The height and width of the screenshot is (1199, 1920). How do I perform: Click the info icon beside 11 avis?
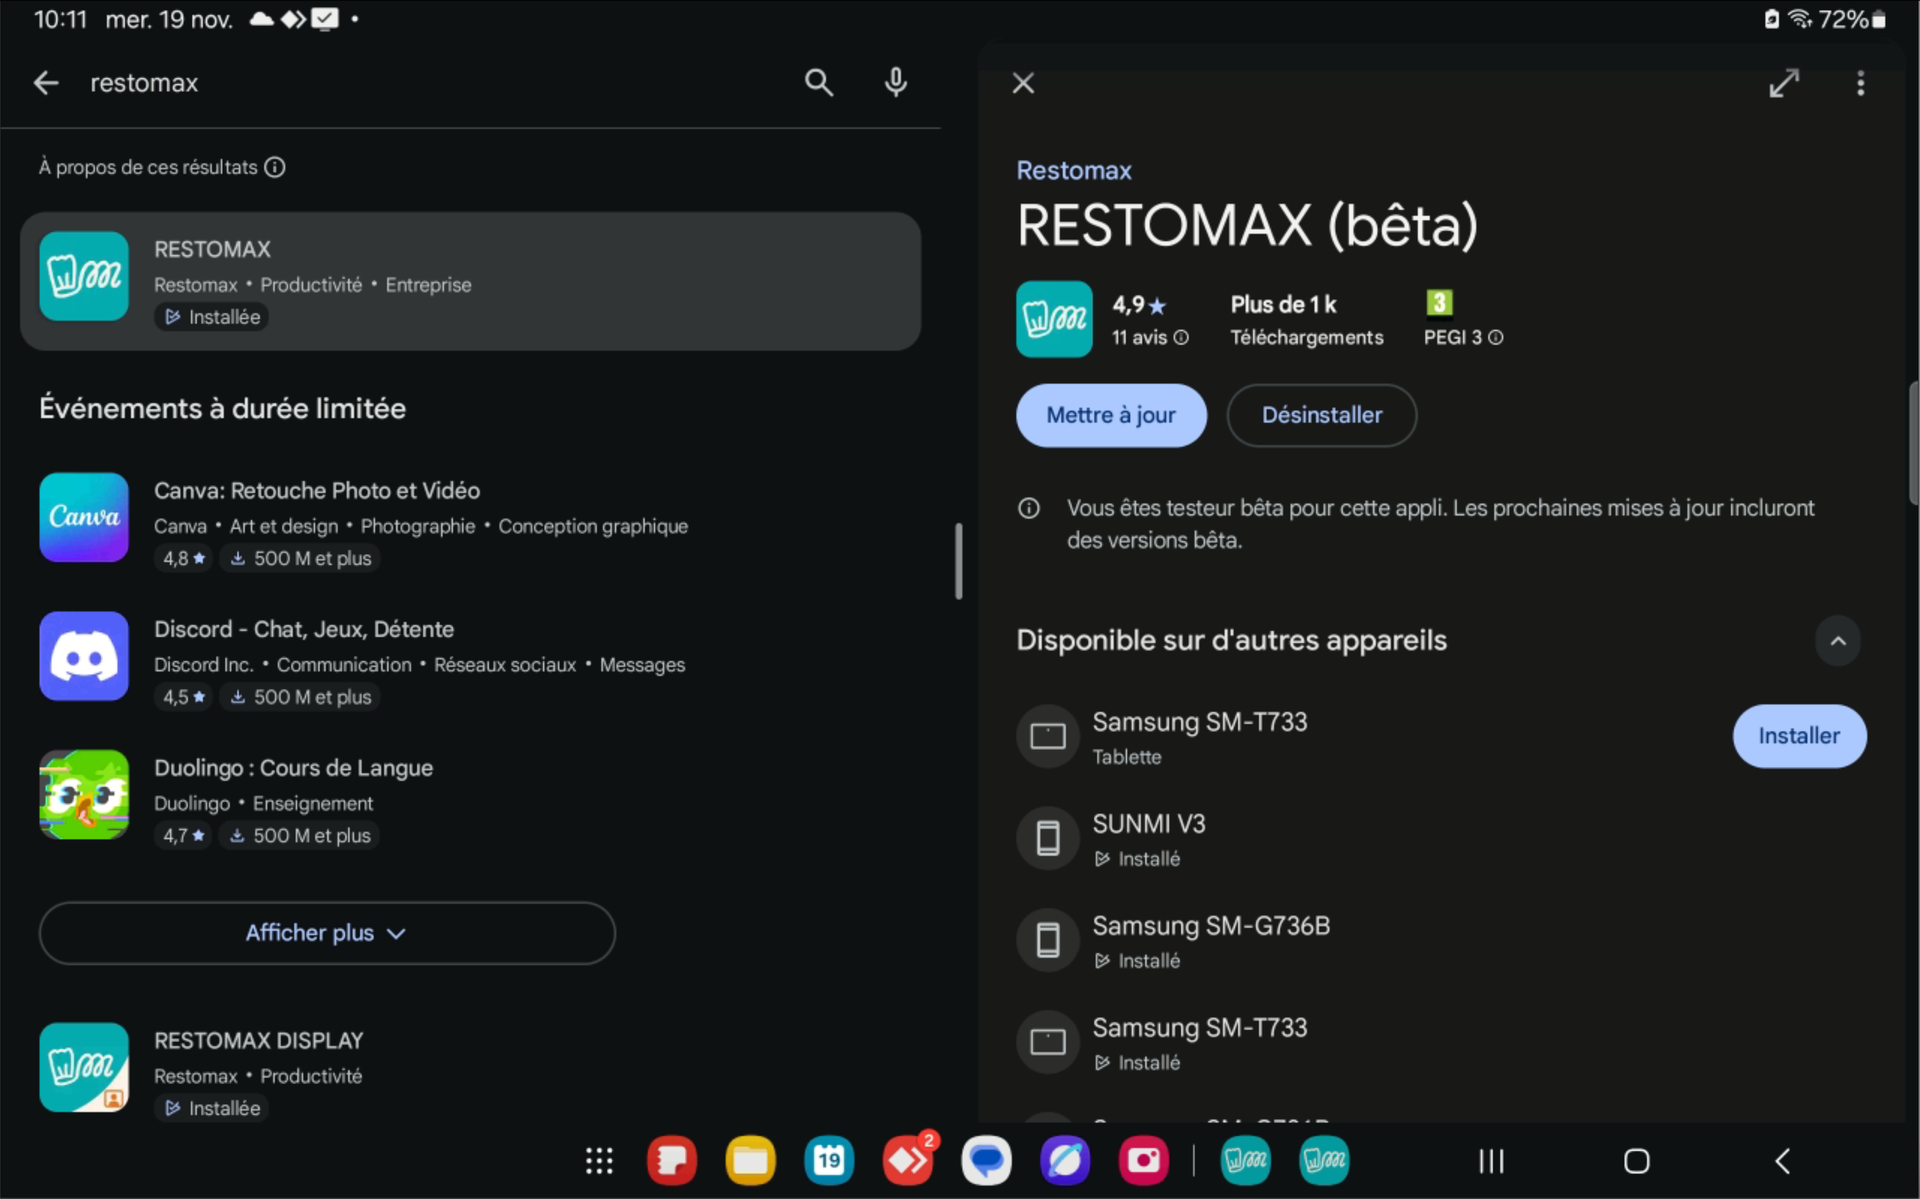click(1181, 338)
